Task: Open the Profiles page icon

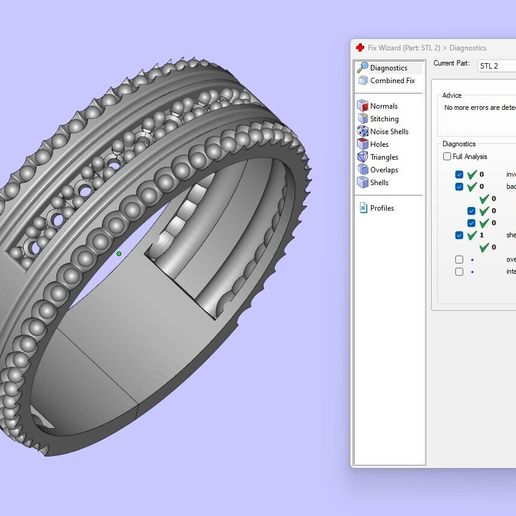Action: (363, 208)
